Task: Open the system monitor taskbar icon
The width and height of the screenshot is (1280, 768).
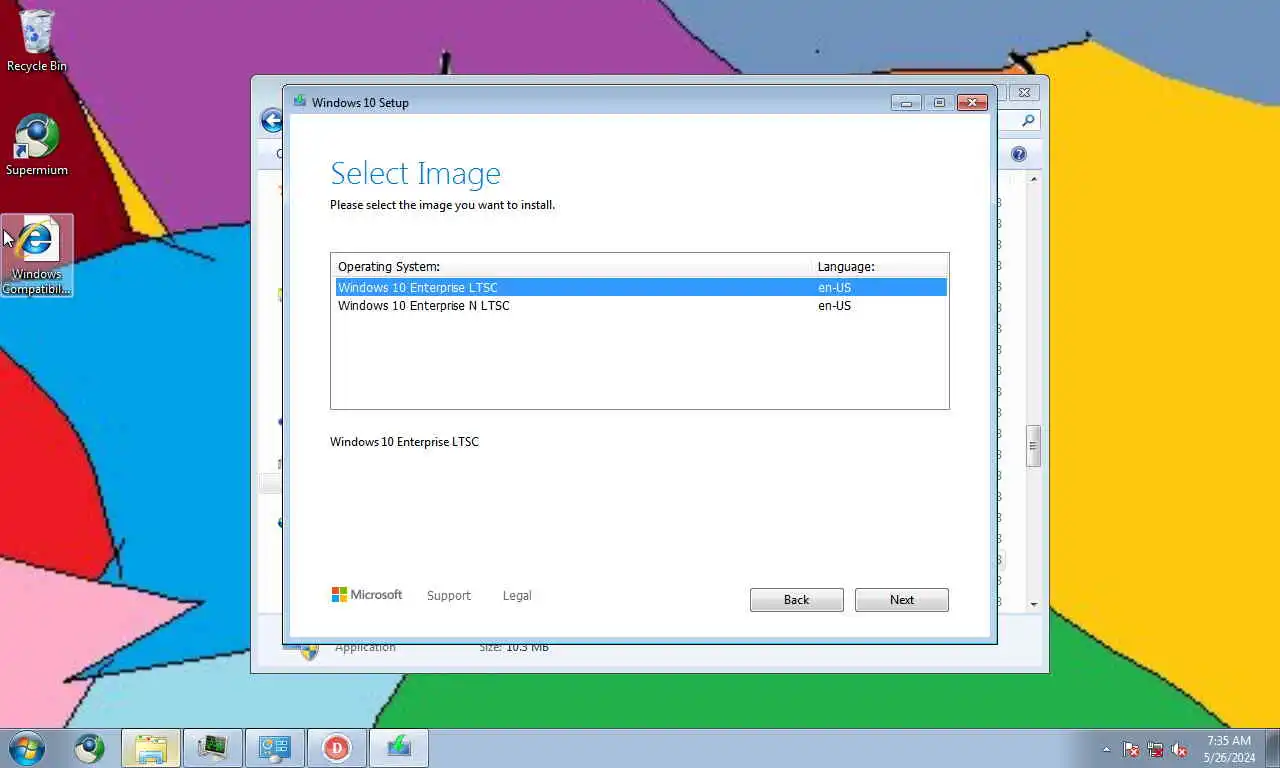Action: point(212,748)
